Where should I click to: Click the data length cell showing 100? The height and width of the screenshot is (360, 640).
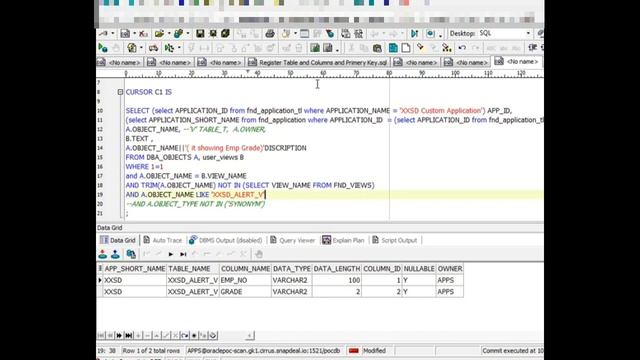pos(337,280)
